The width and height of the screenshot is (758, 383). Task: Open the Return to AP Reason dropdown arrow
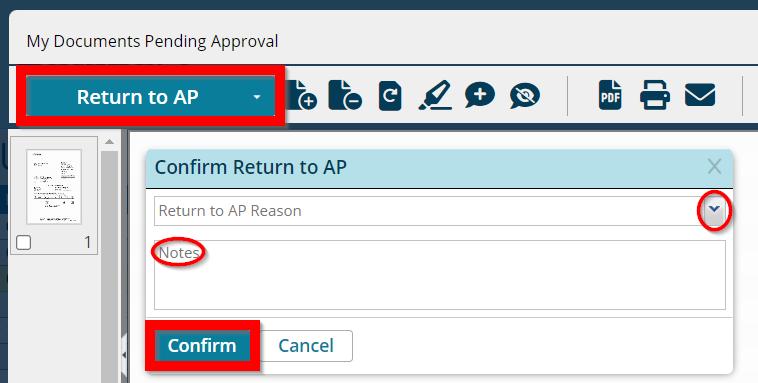(x=714, y=210)
